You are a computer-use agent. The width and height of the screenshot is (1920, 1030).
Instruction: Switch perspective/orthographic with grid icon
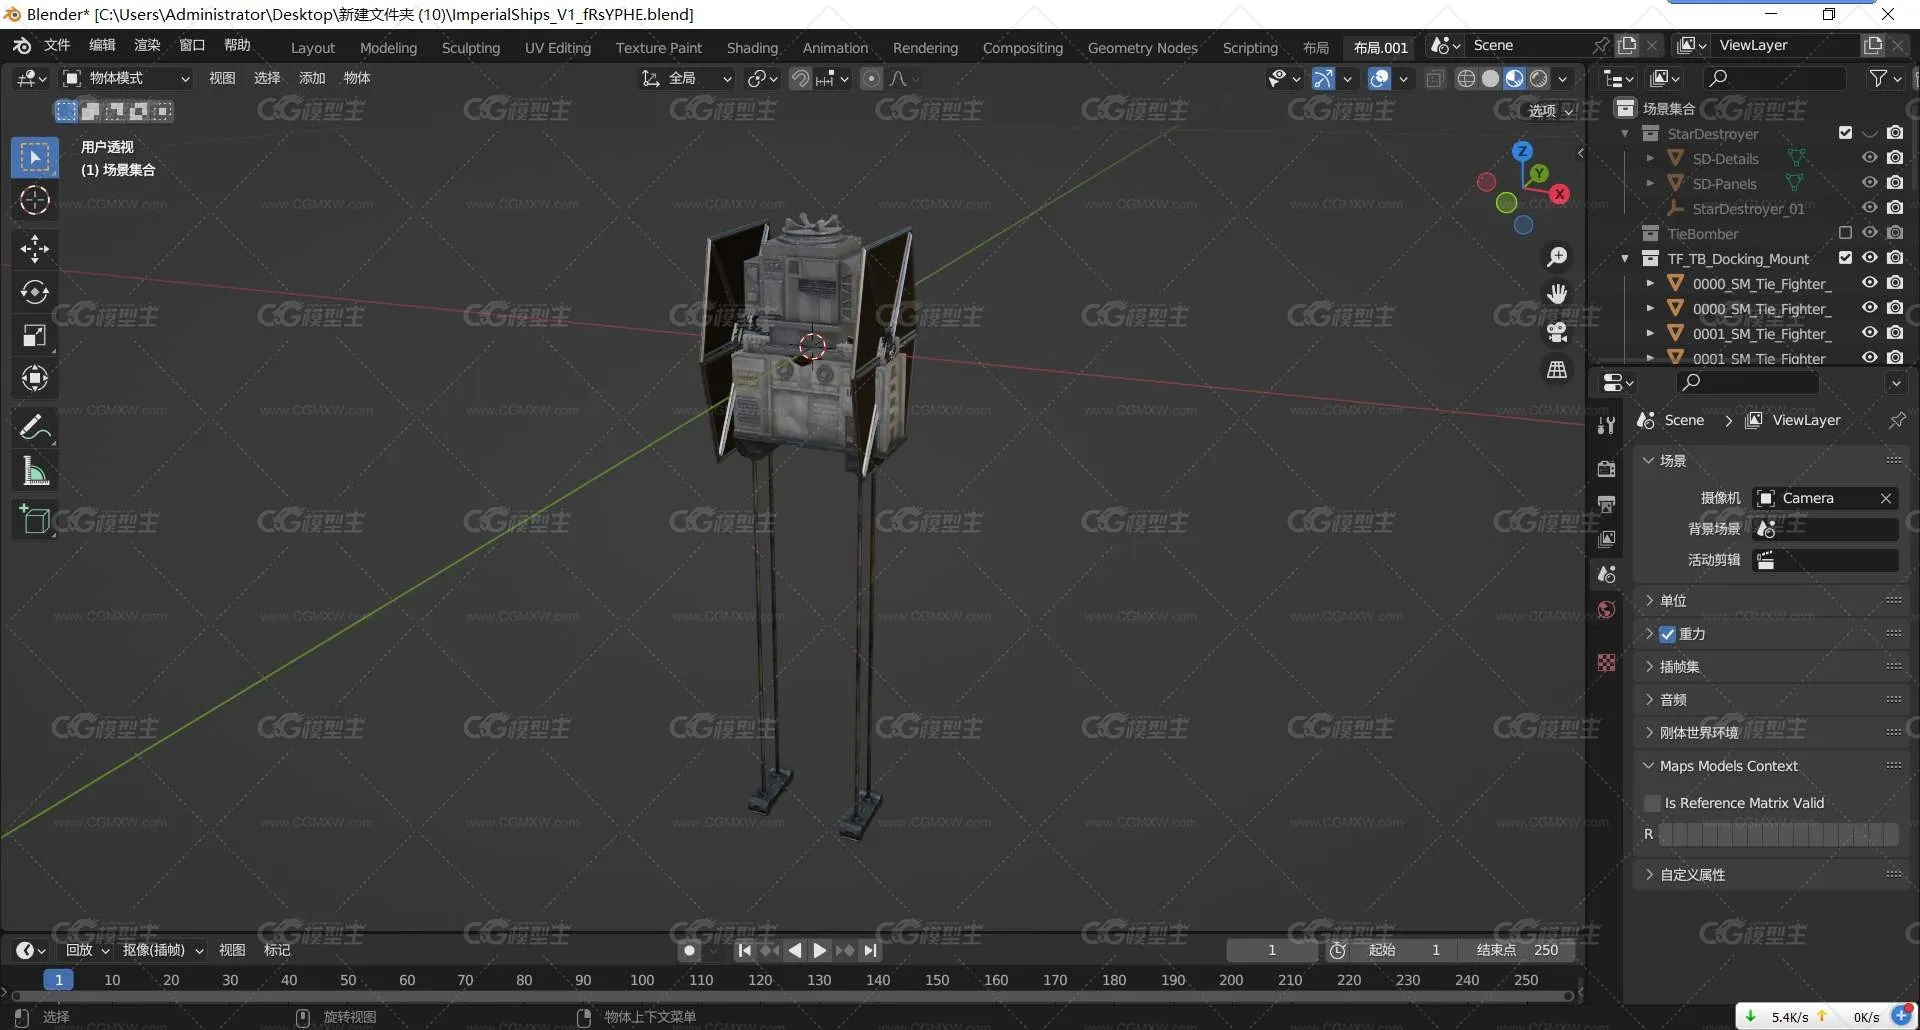pyautogui.click(x=1557, y=370)
